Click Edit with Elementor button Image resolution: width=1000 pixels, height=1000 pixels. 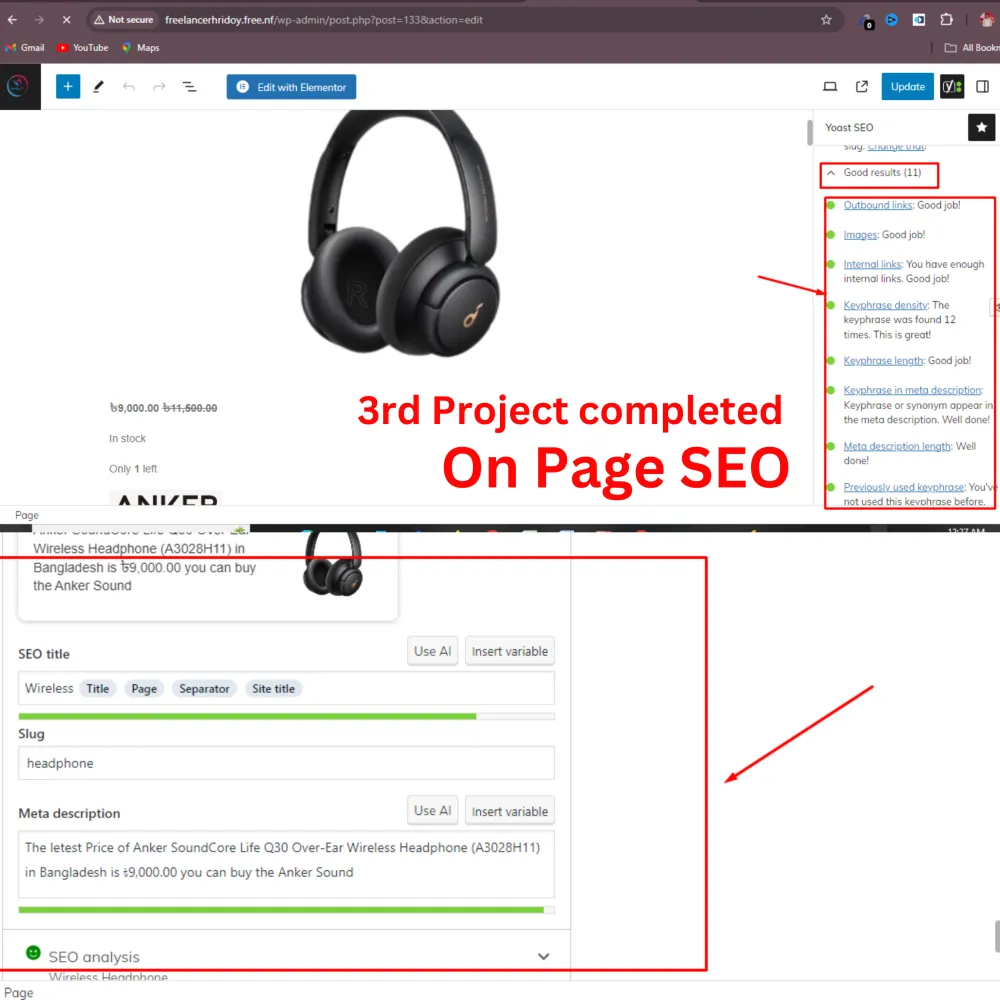(291, 87)
